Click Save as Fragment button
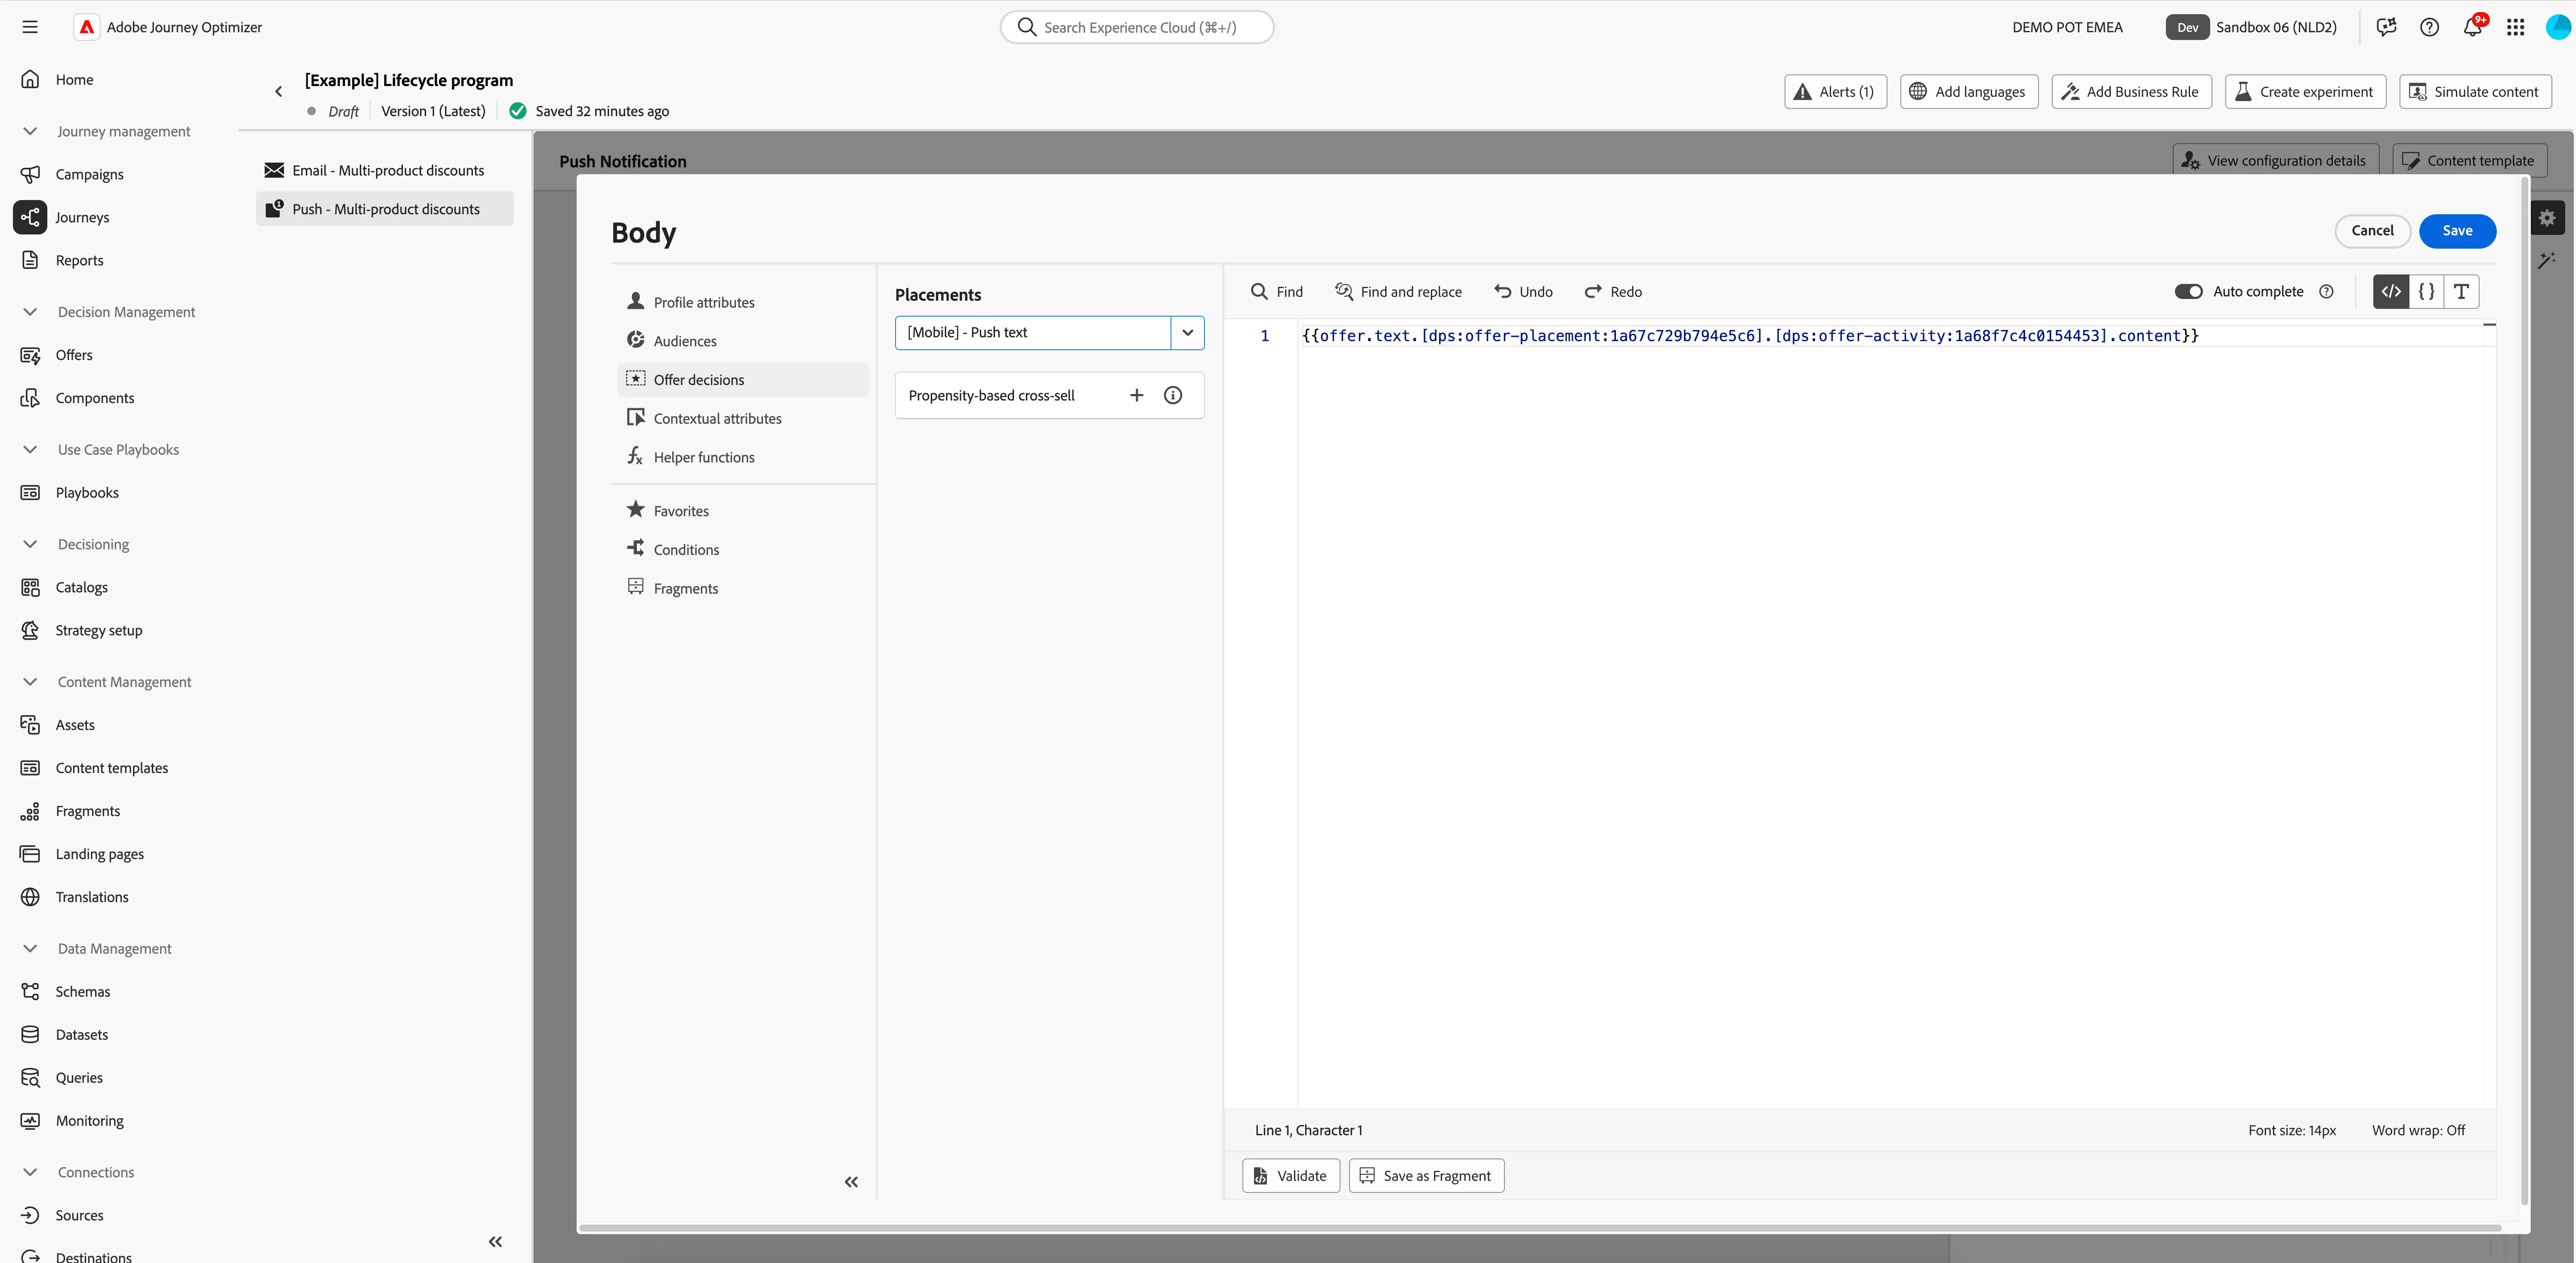2576x1263 pixels. (x=1426, y=1176)
